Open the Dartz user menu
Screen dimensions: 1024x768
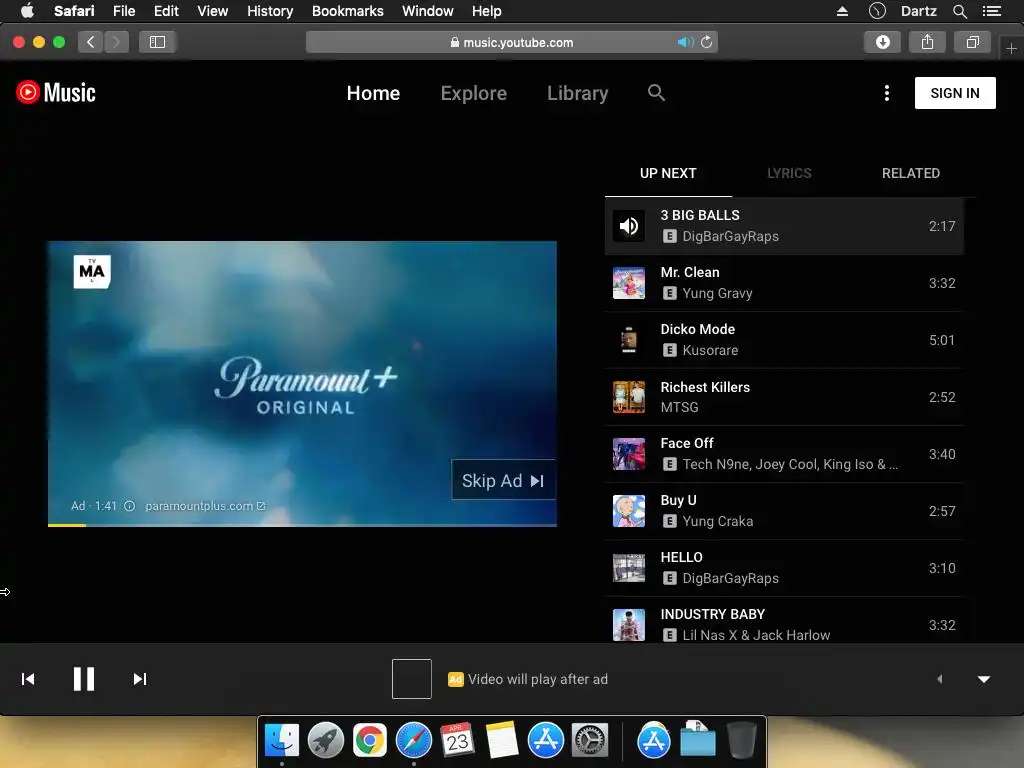(x=918, y=11)
